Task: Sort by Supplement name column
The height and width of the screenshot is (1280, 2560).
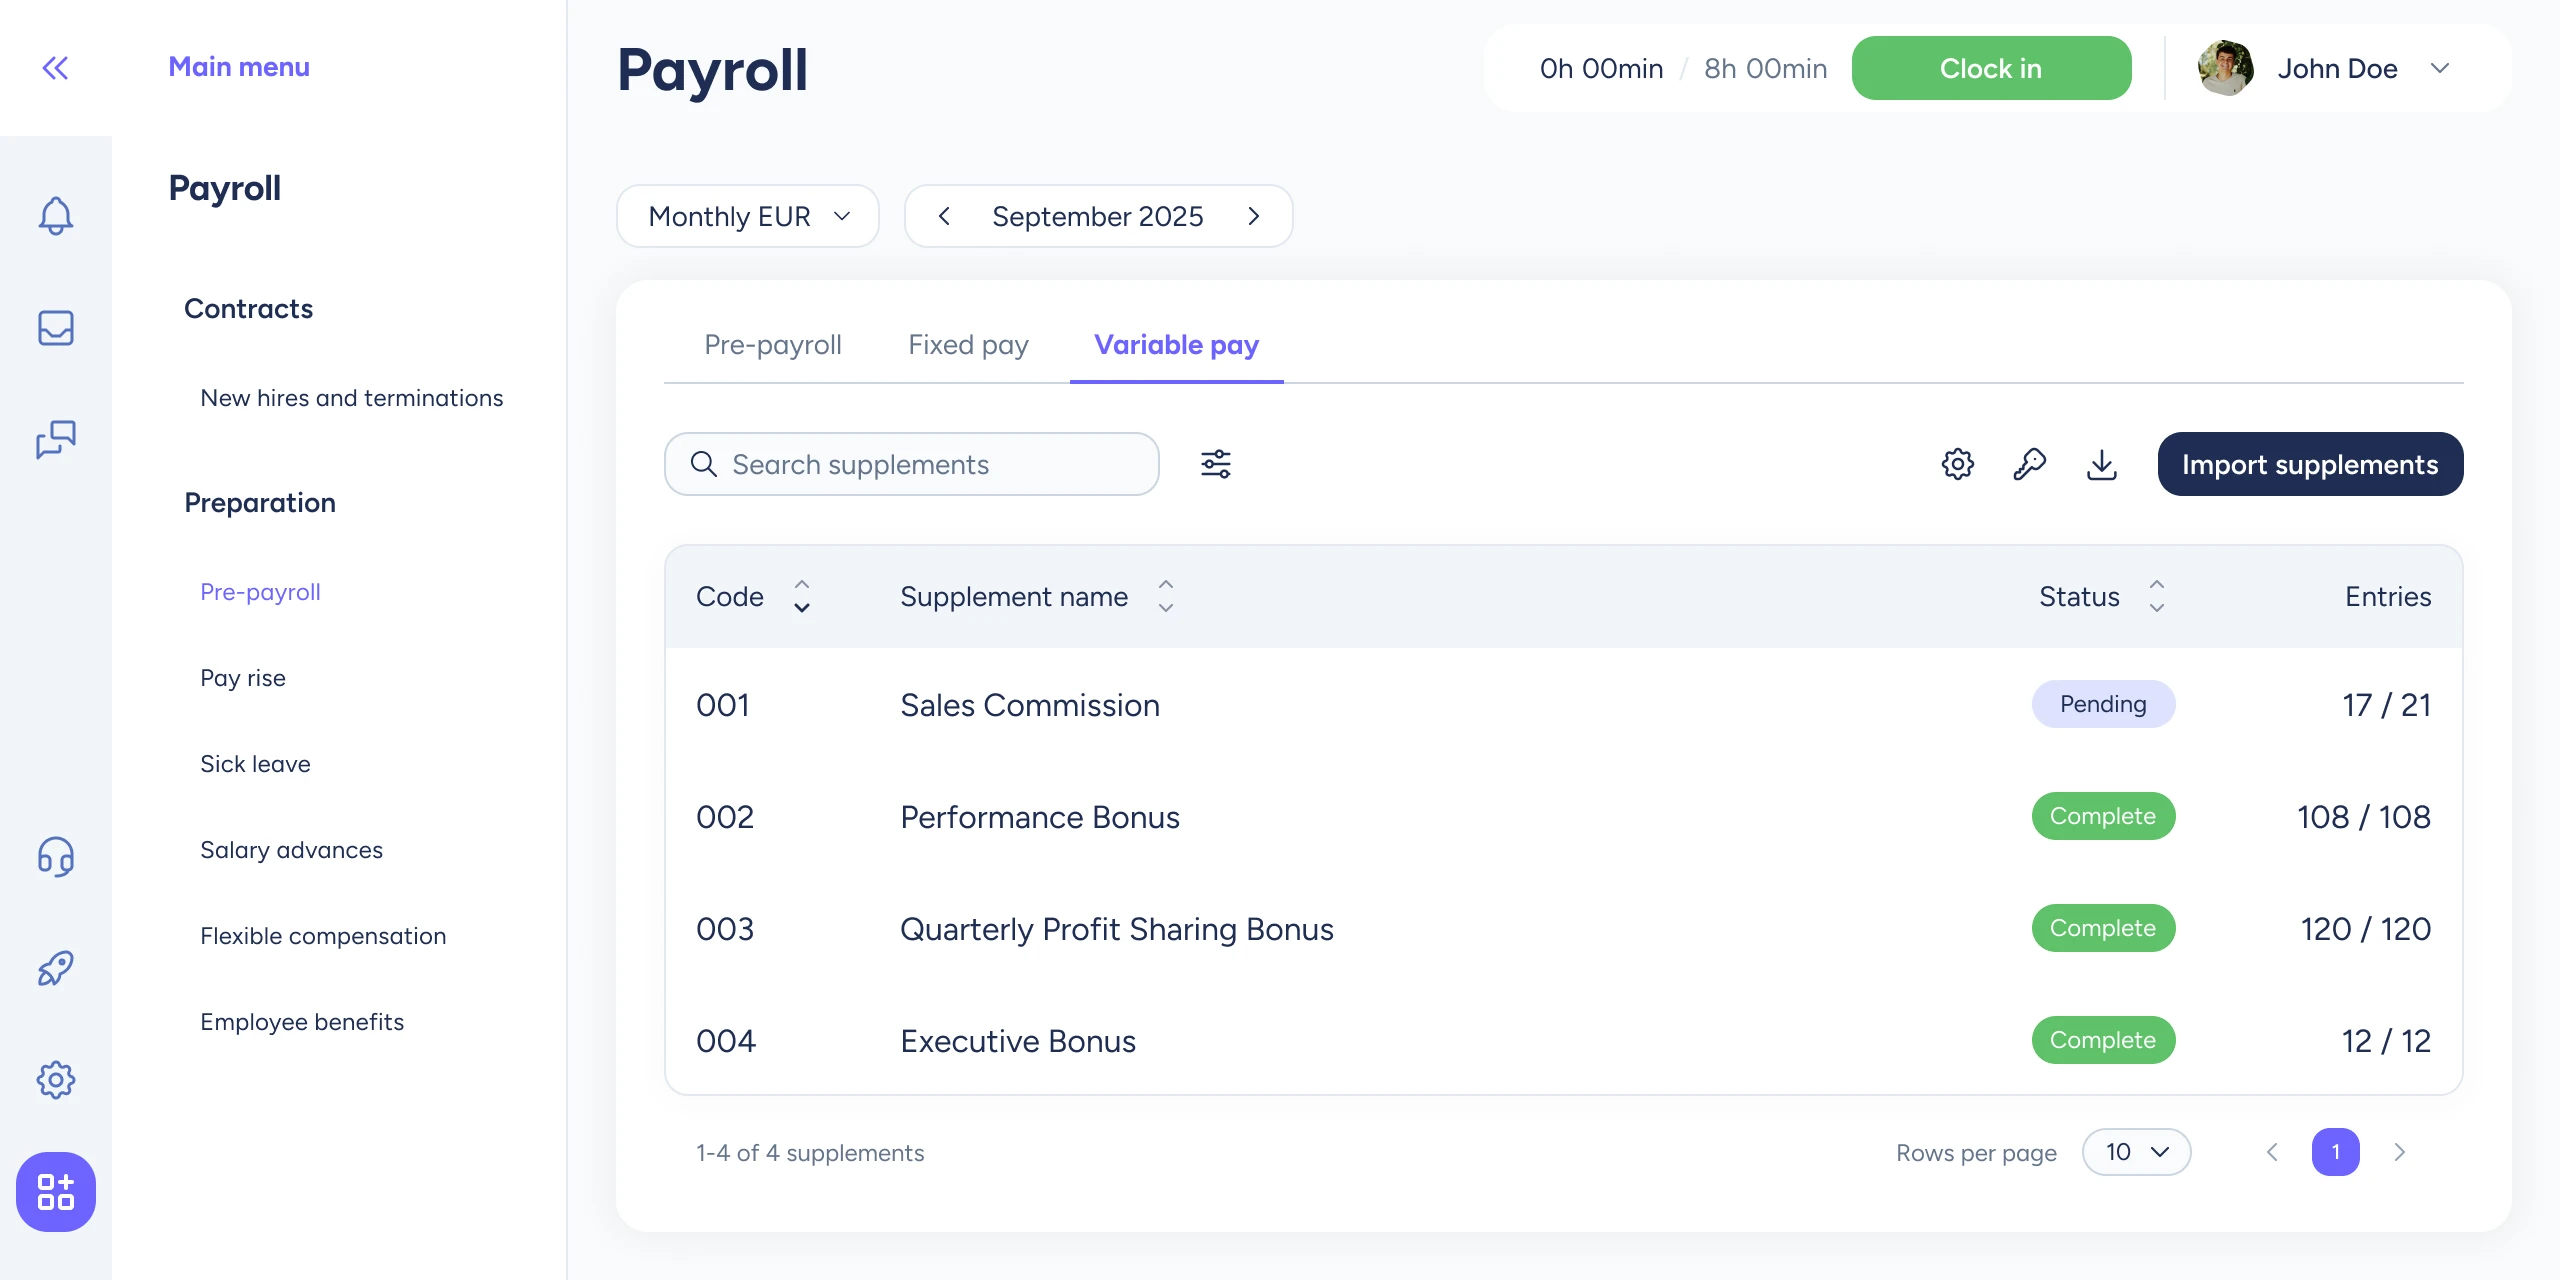Action: (1165, 596)
